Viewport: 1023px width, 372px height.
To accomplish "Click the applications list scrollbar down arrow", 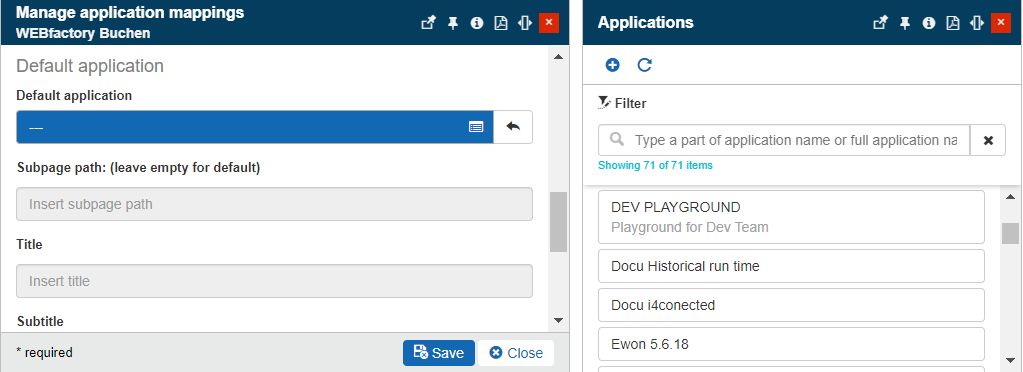I will coord(1010,360).
